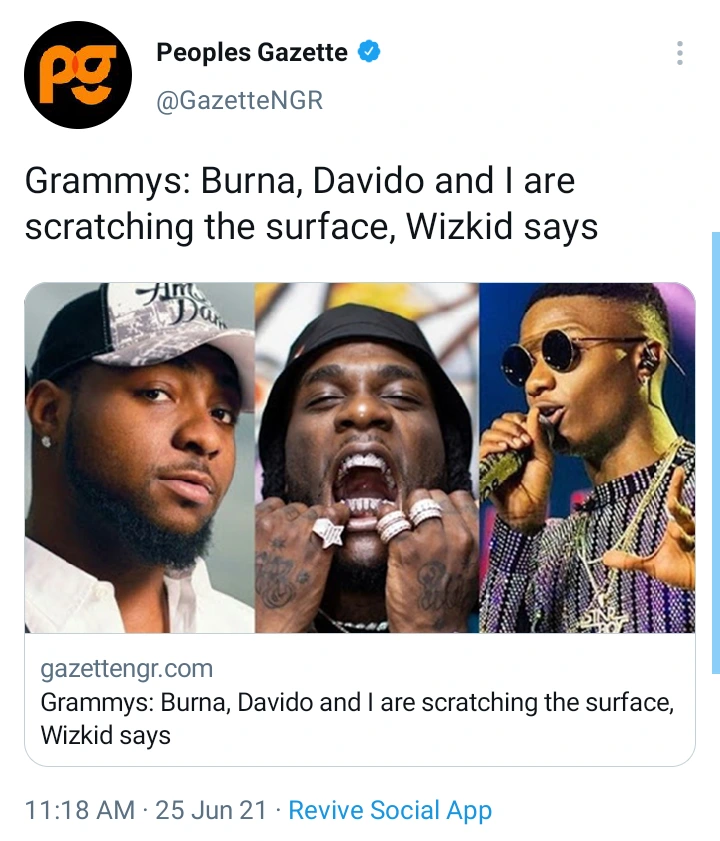Click the blue verified badge
The width and height of the screenshot is (720, 841).
click(x=369, y=51)
